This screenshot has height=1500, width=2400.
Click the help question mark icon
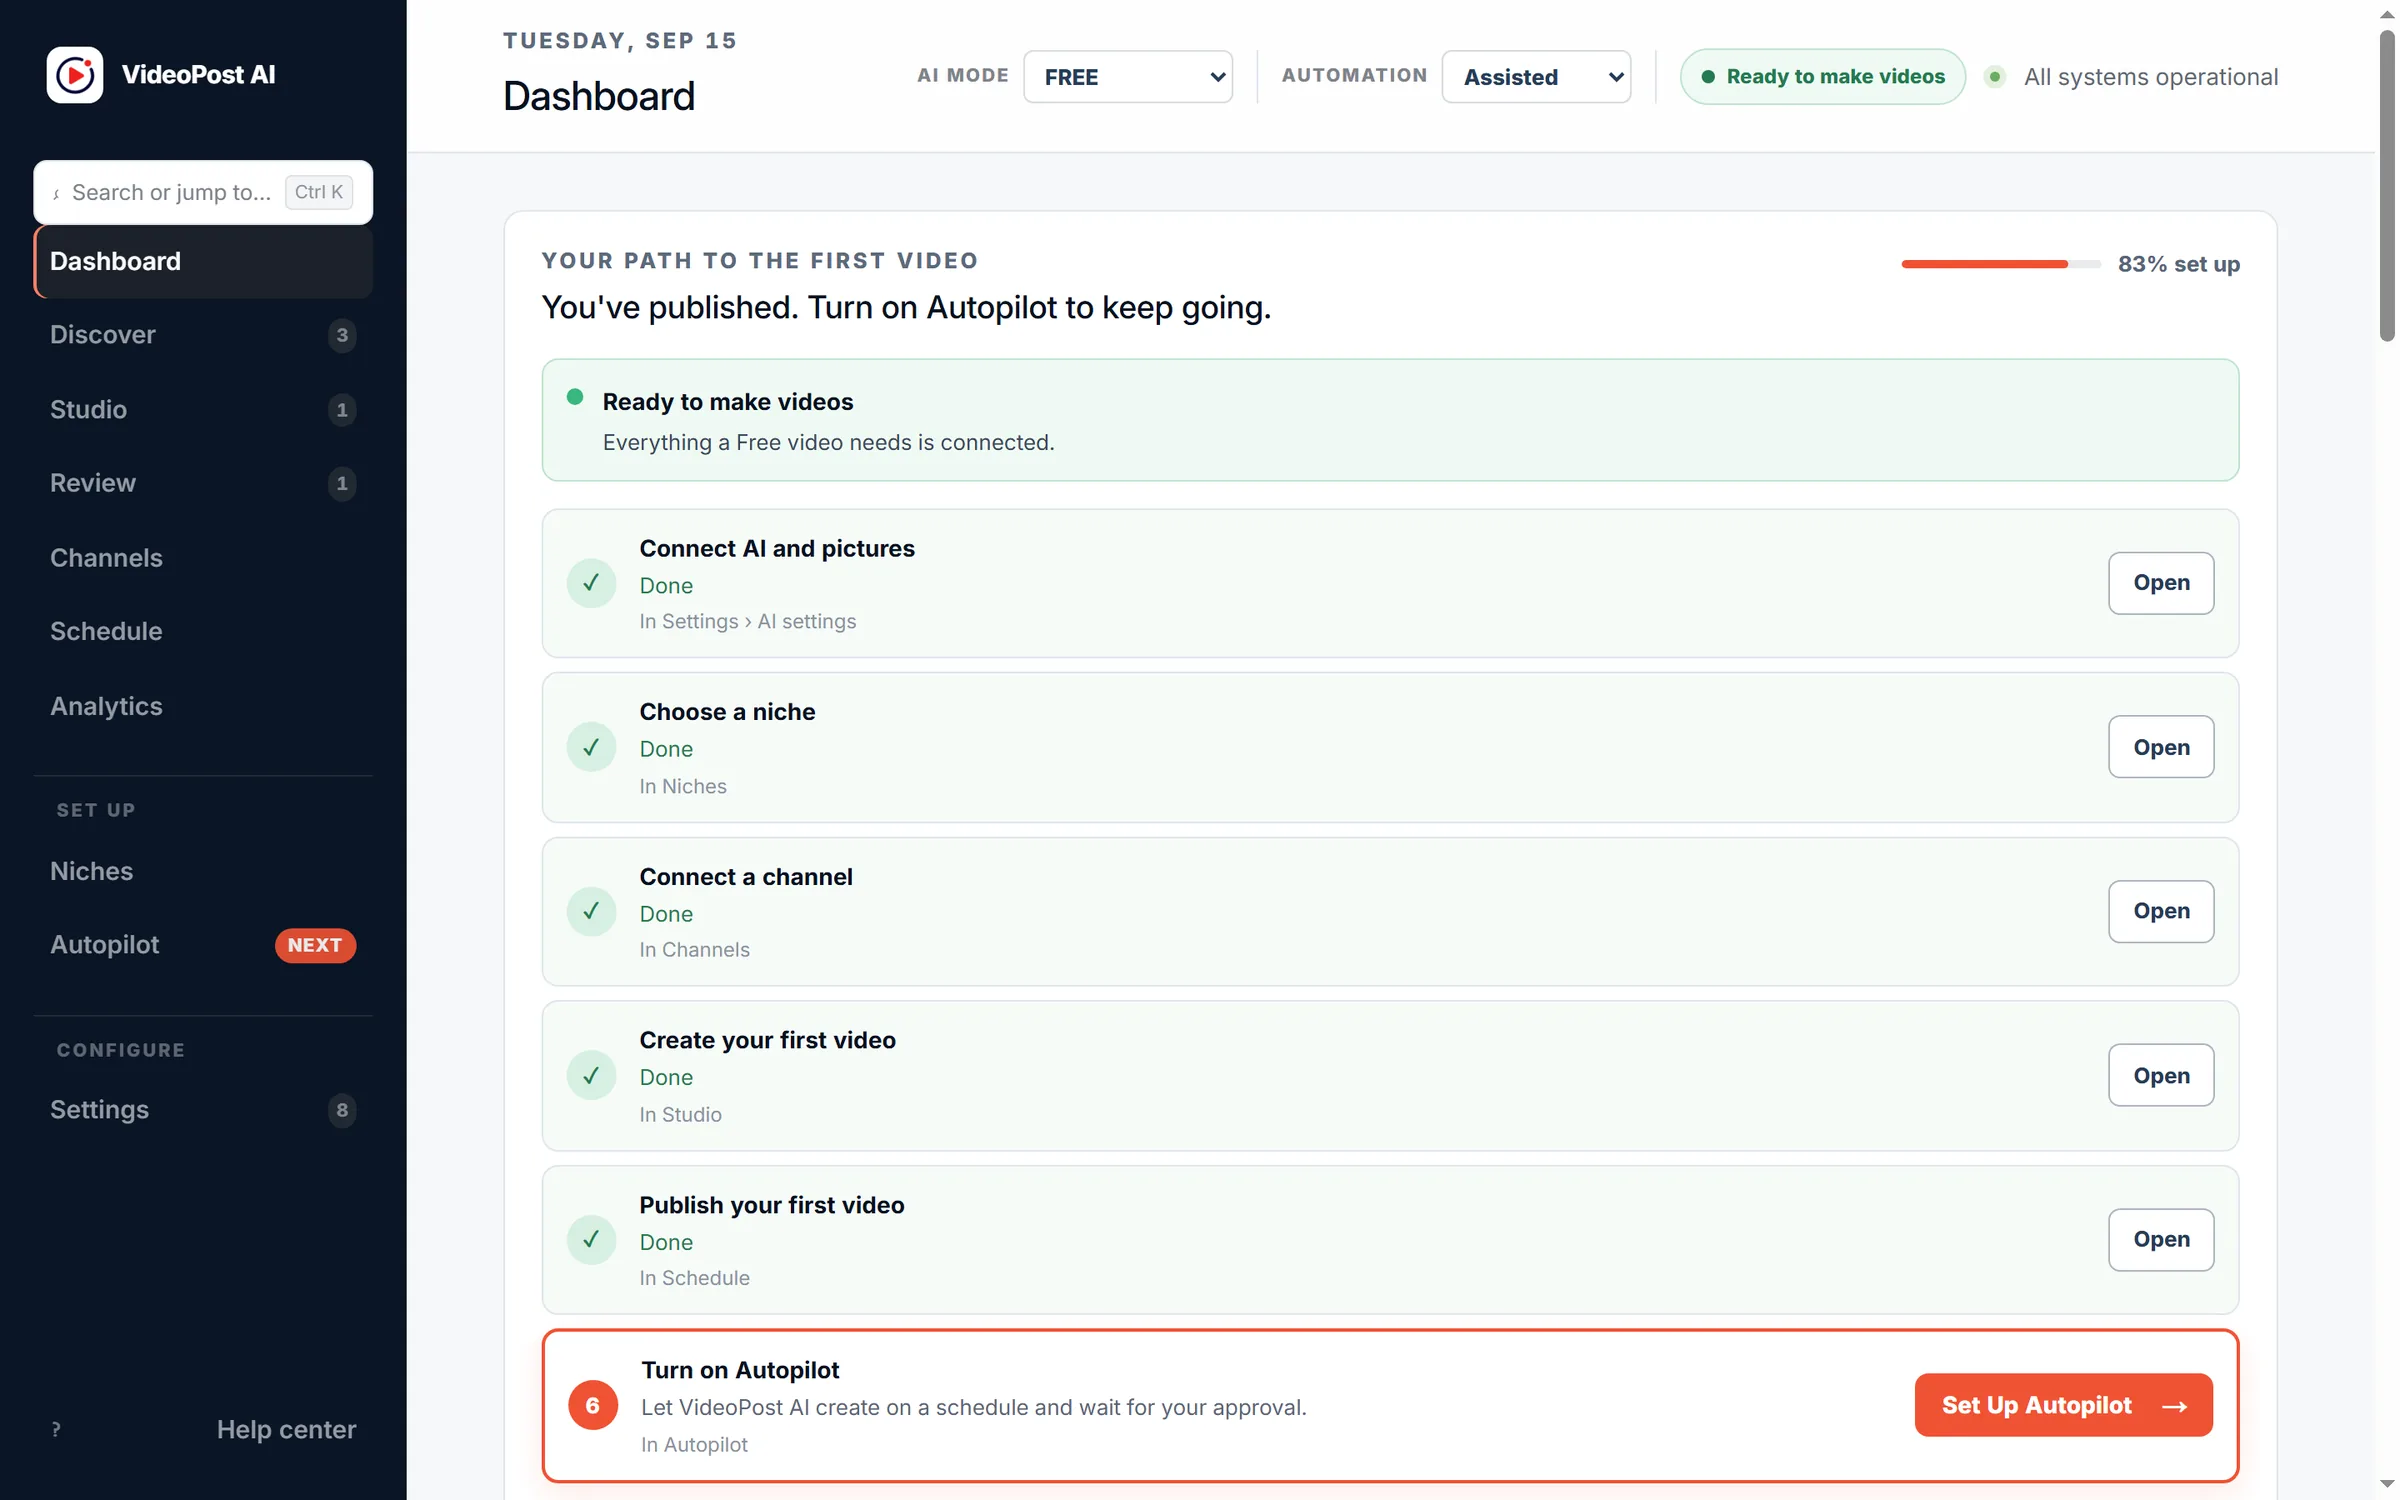(x=56, y=1430)
